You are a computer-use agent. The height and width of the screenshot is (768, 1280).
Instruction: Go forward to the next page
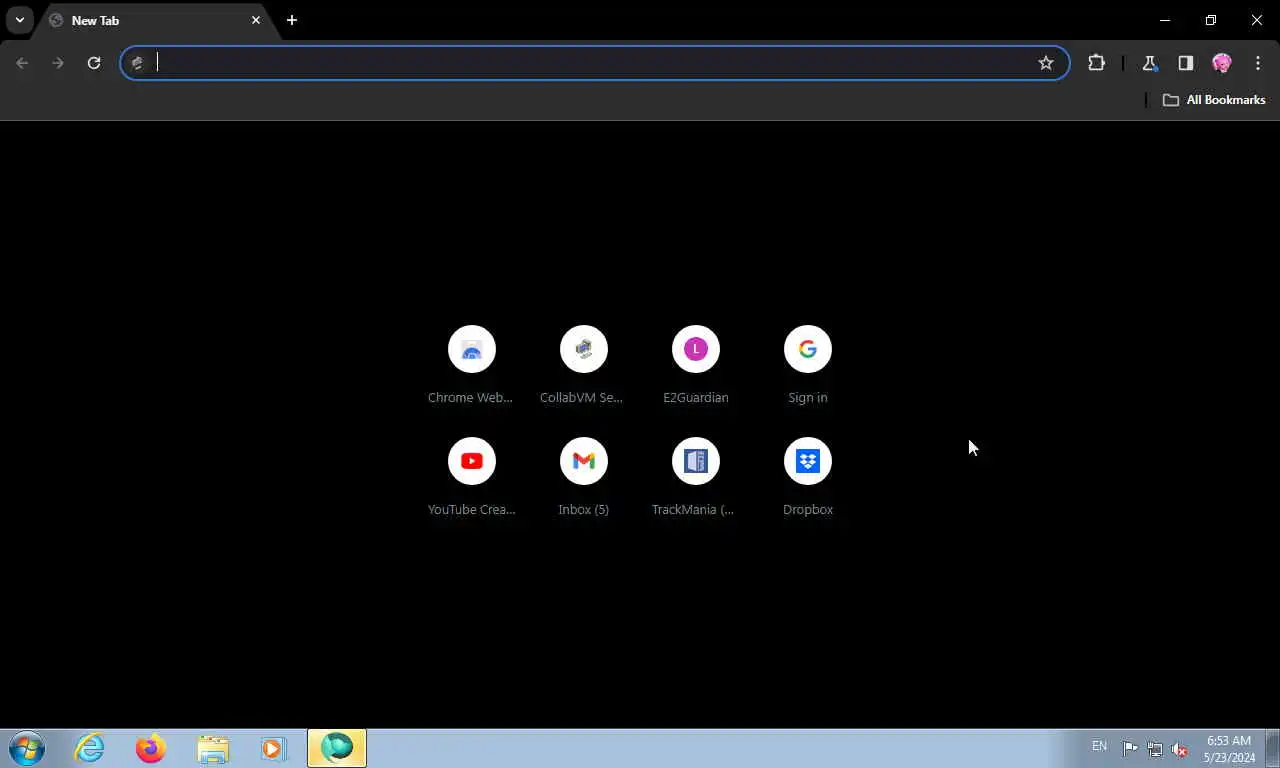pos(58,63)
